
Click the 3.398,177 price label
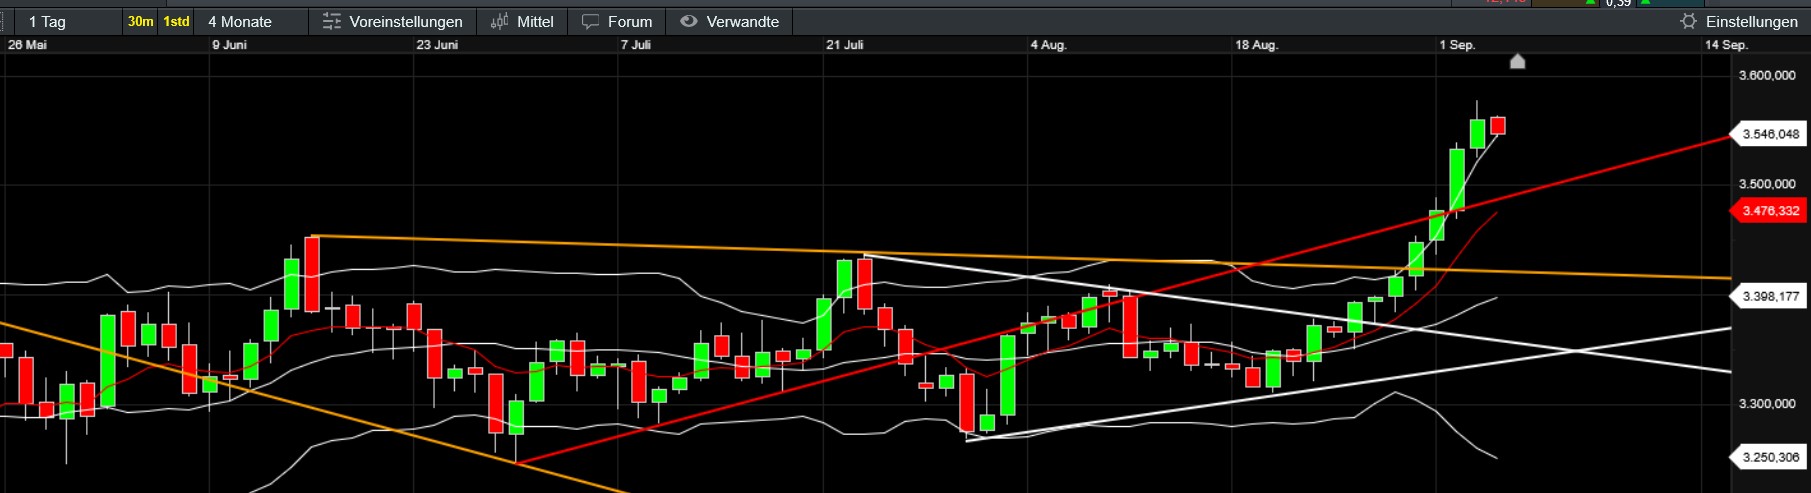pos(1770,296)
